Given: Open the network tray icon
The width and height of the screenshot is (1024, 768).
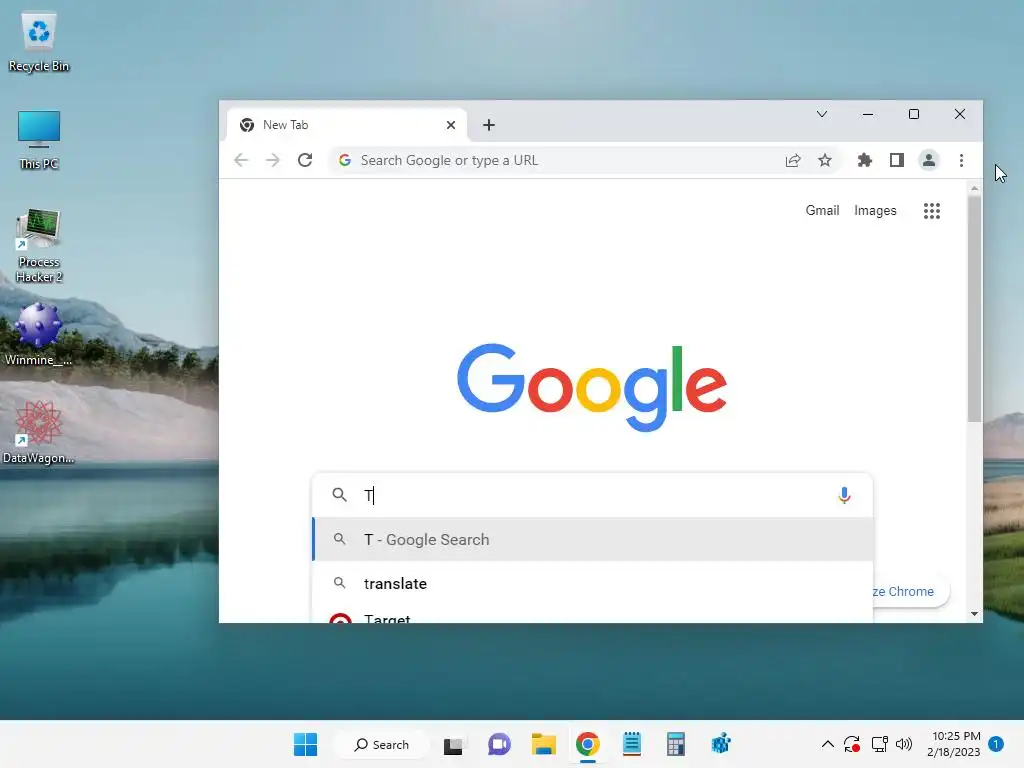Looking at the screenshot, I should (879, 744).
